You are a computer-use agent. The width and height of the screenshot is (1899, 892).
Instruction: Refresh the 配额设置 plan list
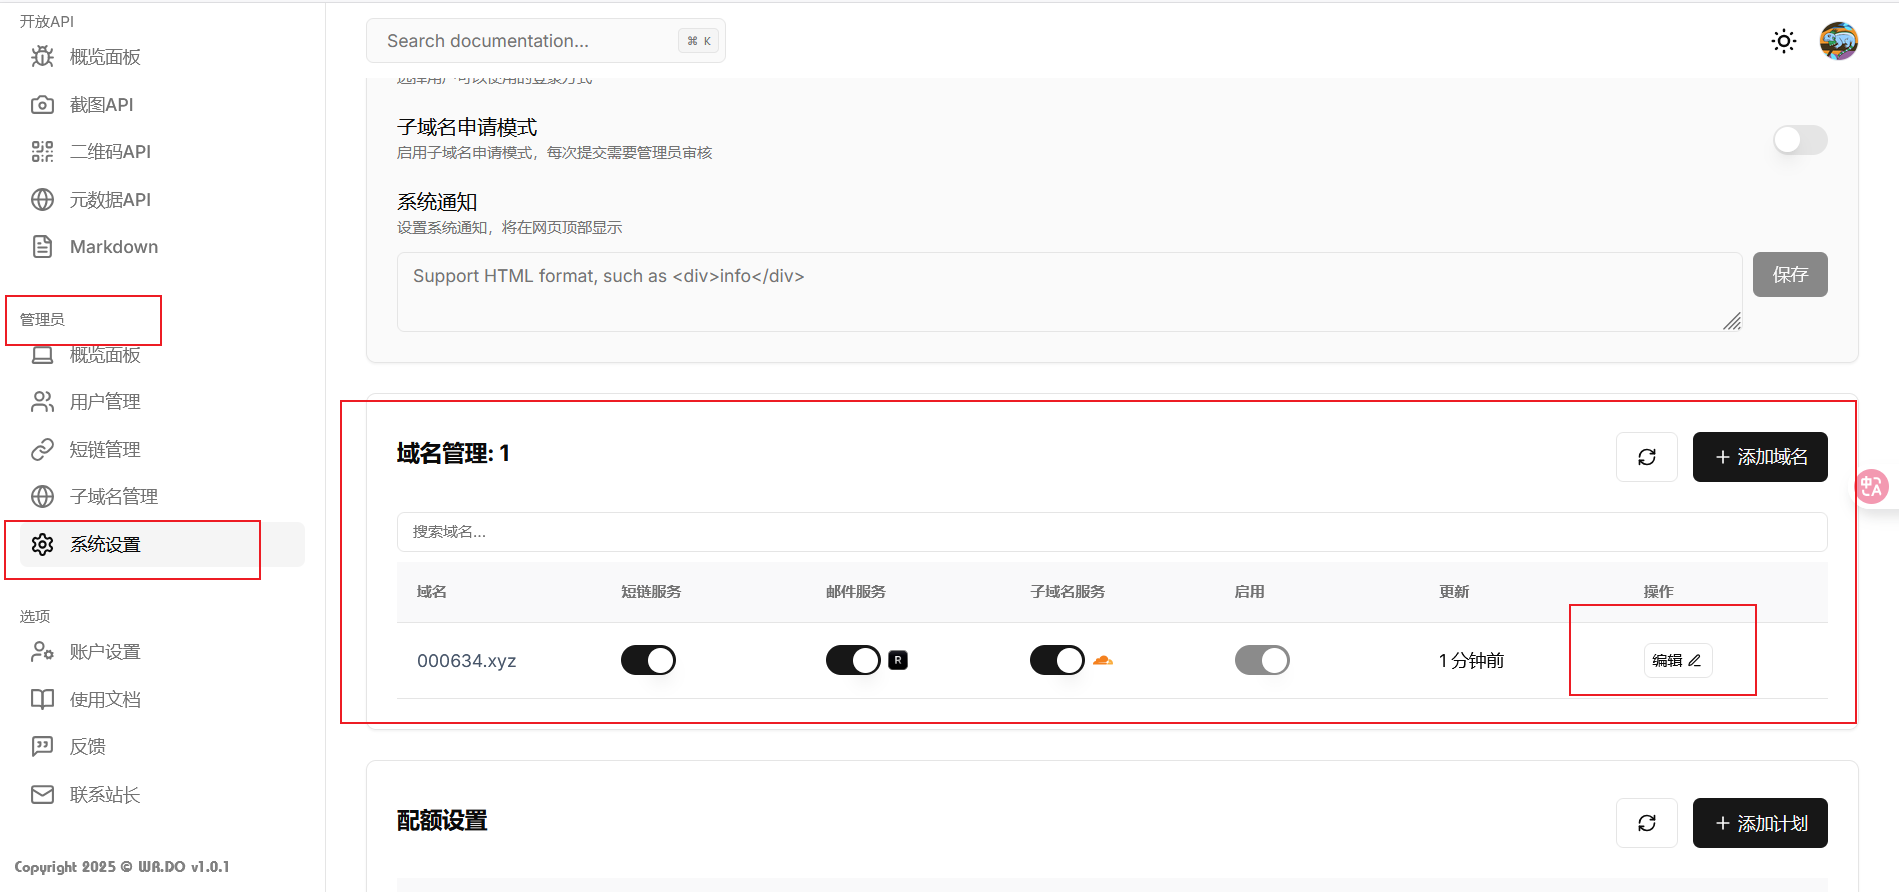1646,823
